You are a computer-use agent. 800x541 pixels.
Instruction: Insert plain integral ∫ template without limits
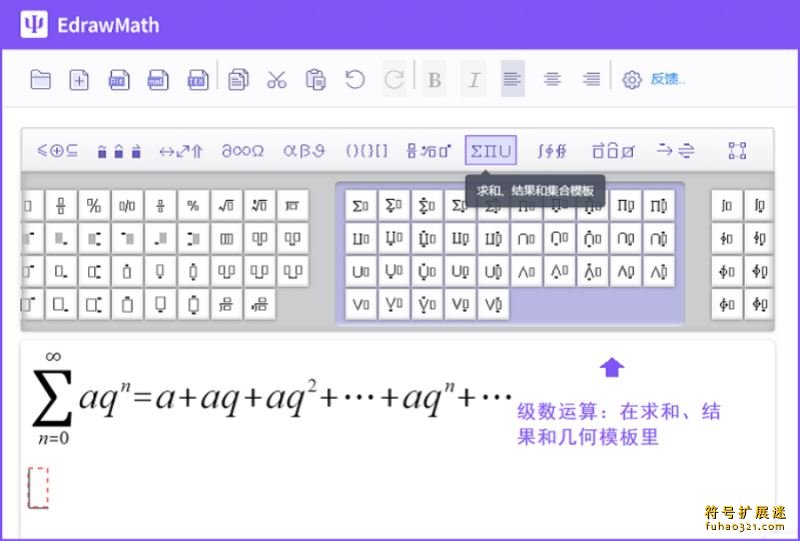tap(727, 206)
